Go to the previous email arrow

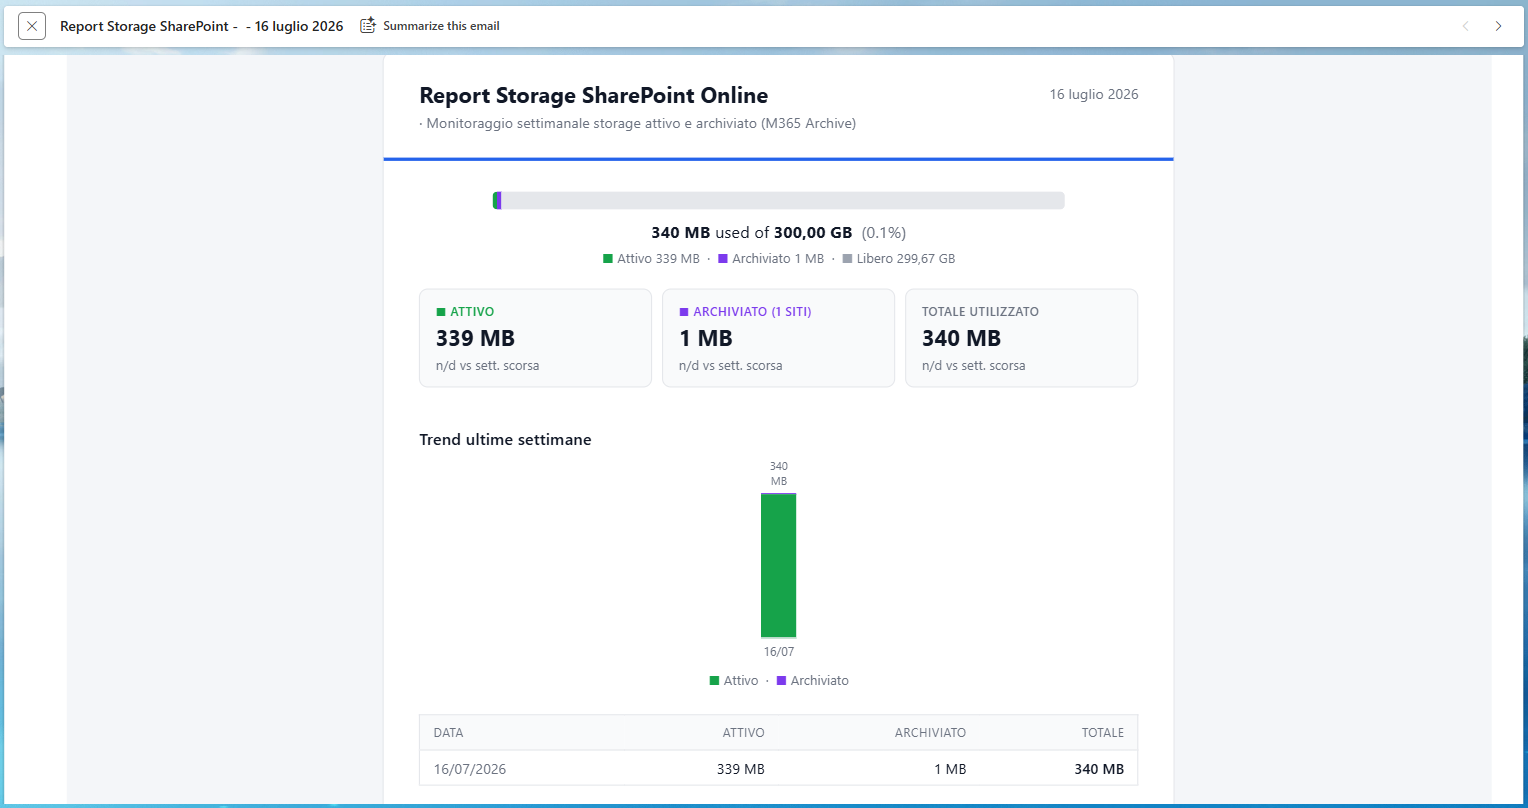(1466, 26)
